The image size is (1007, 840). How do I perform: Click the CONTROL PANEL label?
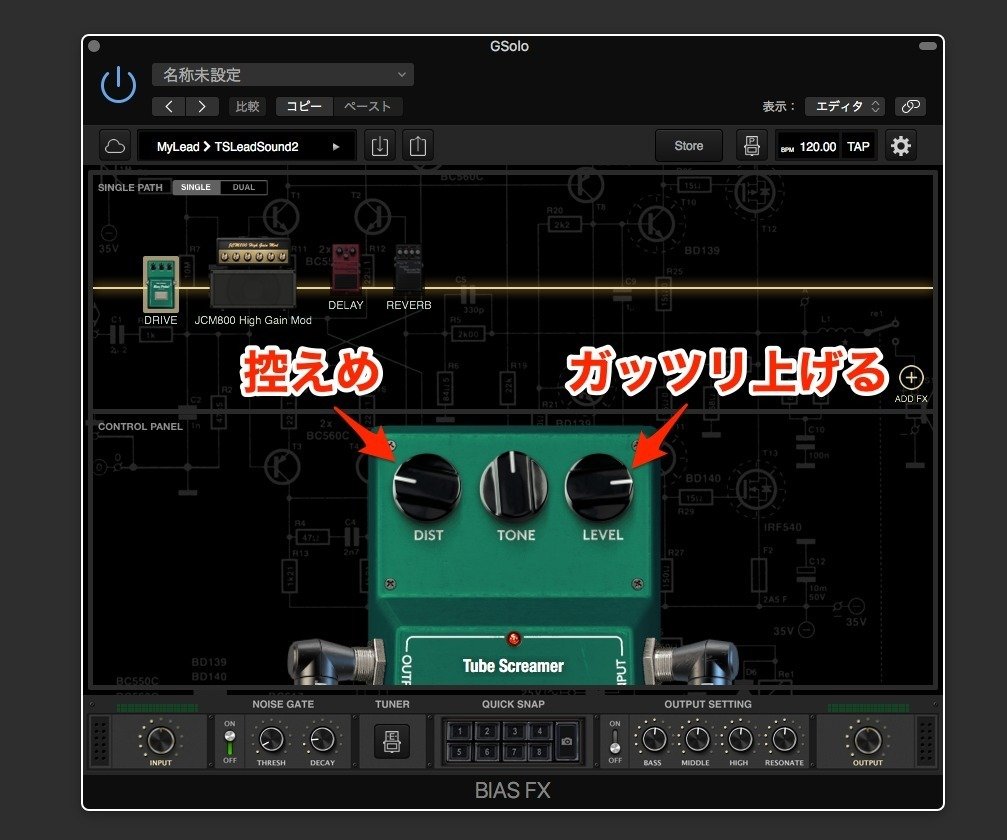(x=140, y=426)
